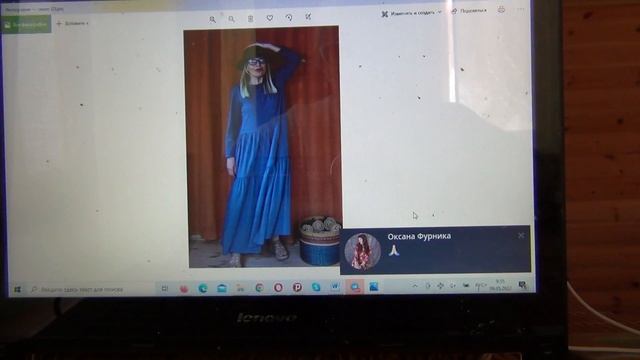The height and width of the screenshot is (360, 640).
Task: Click the zoom out magnifier icon
Action: point(231,19)
